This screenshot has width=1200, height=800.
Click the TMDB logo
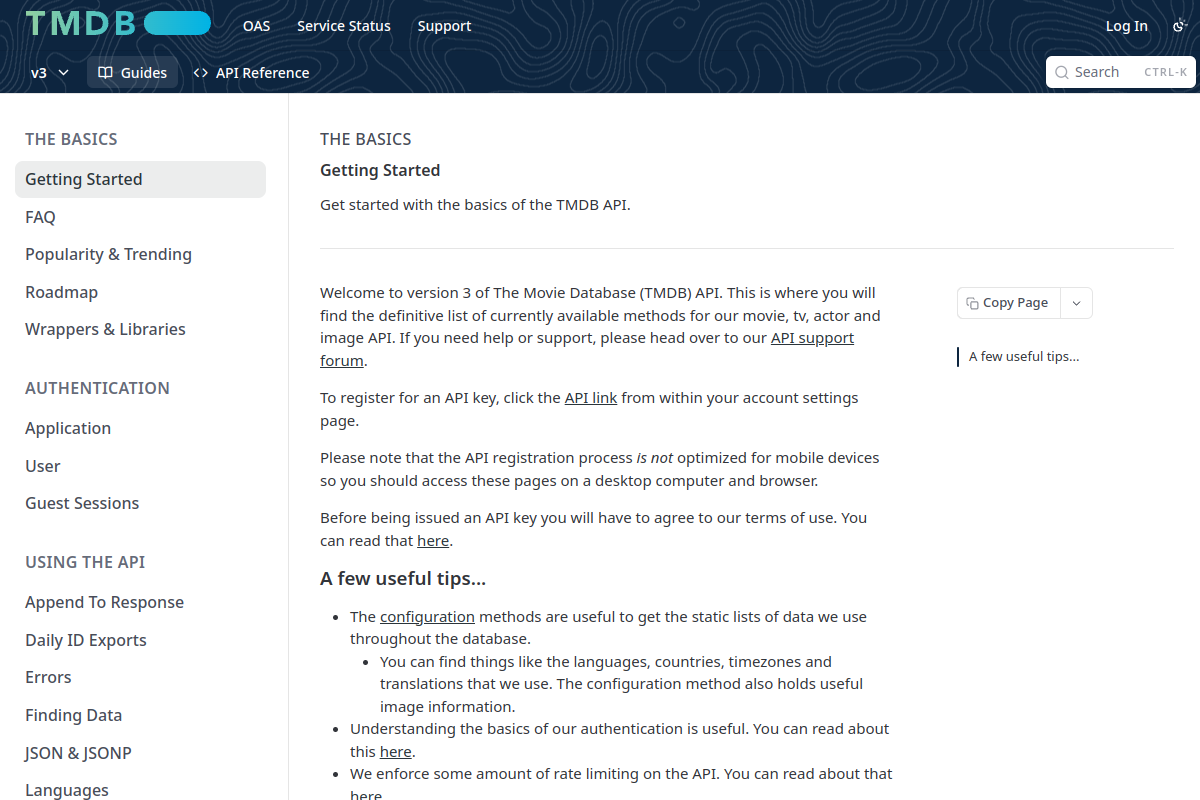tap(118, 24)
